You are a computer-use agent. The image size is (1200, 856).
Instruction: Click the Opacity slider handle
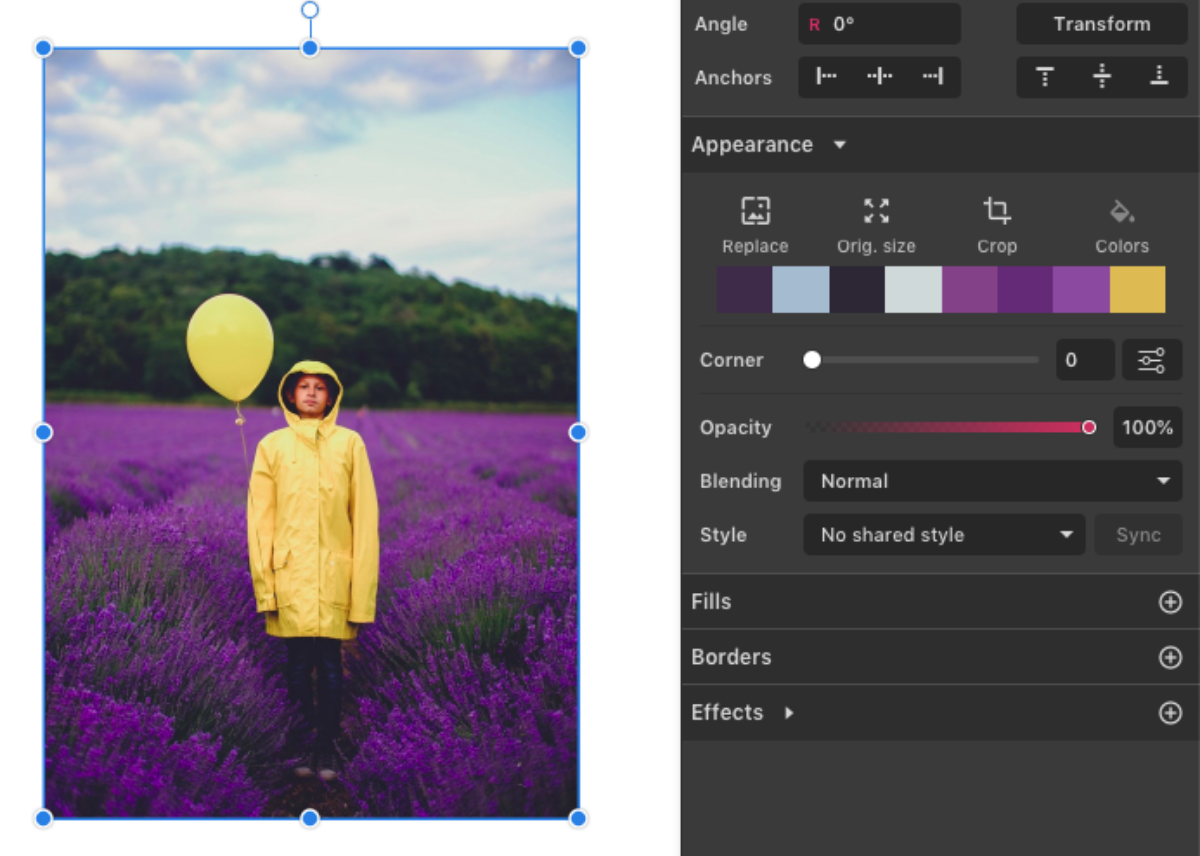pos(1089,427)
